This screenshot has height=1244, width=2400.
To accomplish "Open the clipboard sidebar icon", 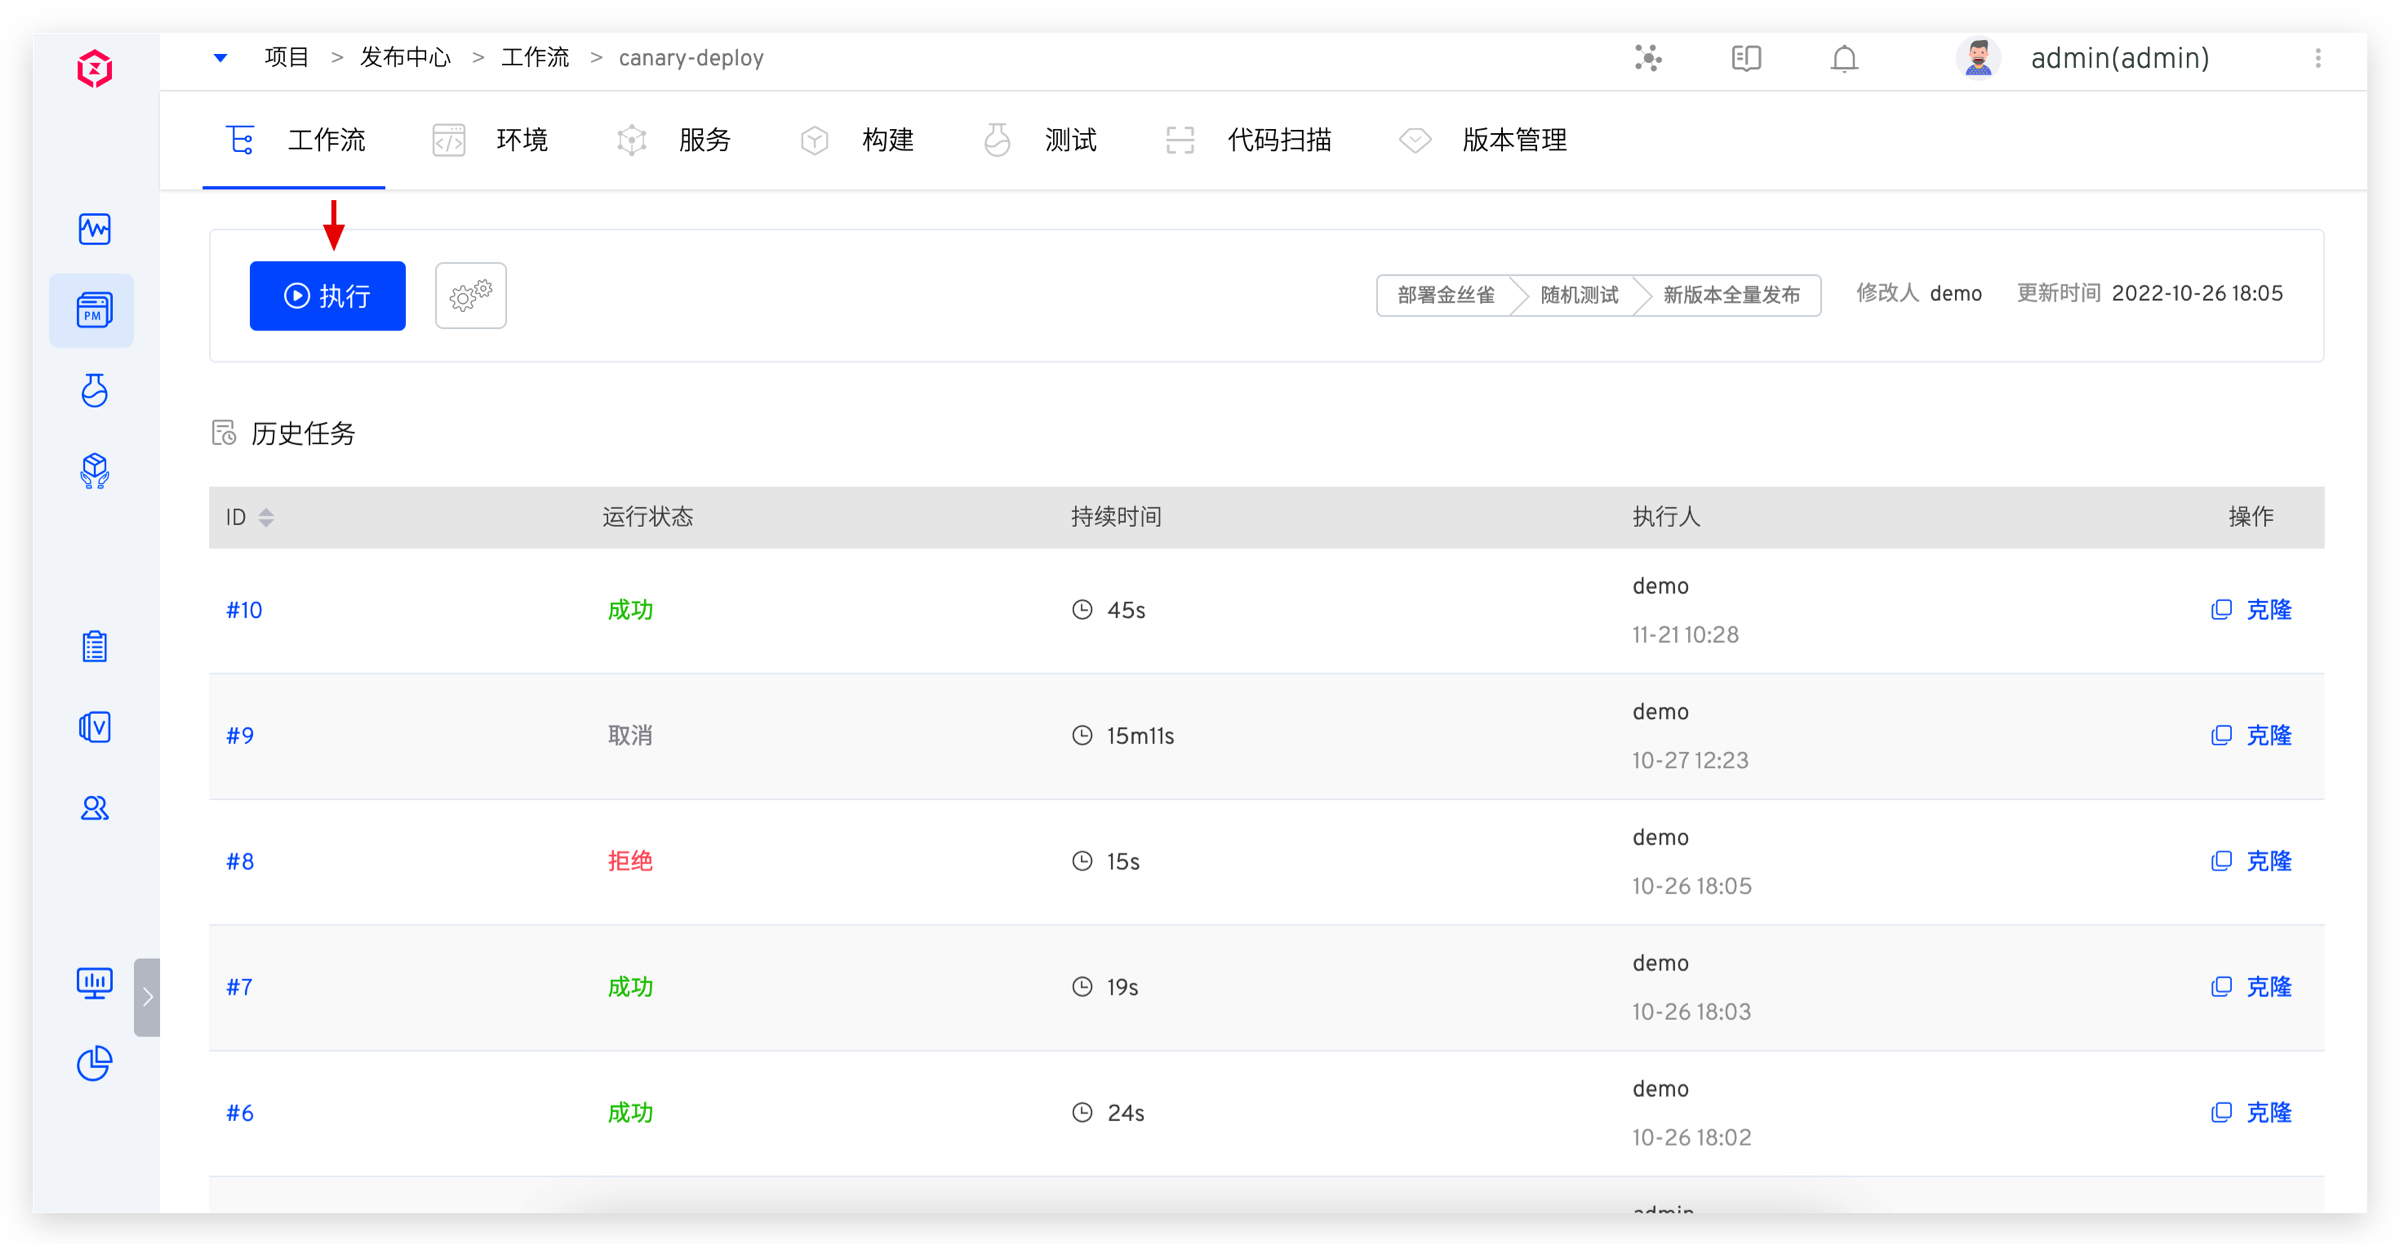I will [95, 647].
